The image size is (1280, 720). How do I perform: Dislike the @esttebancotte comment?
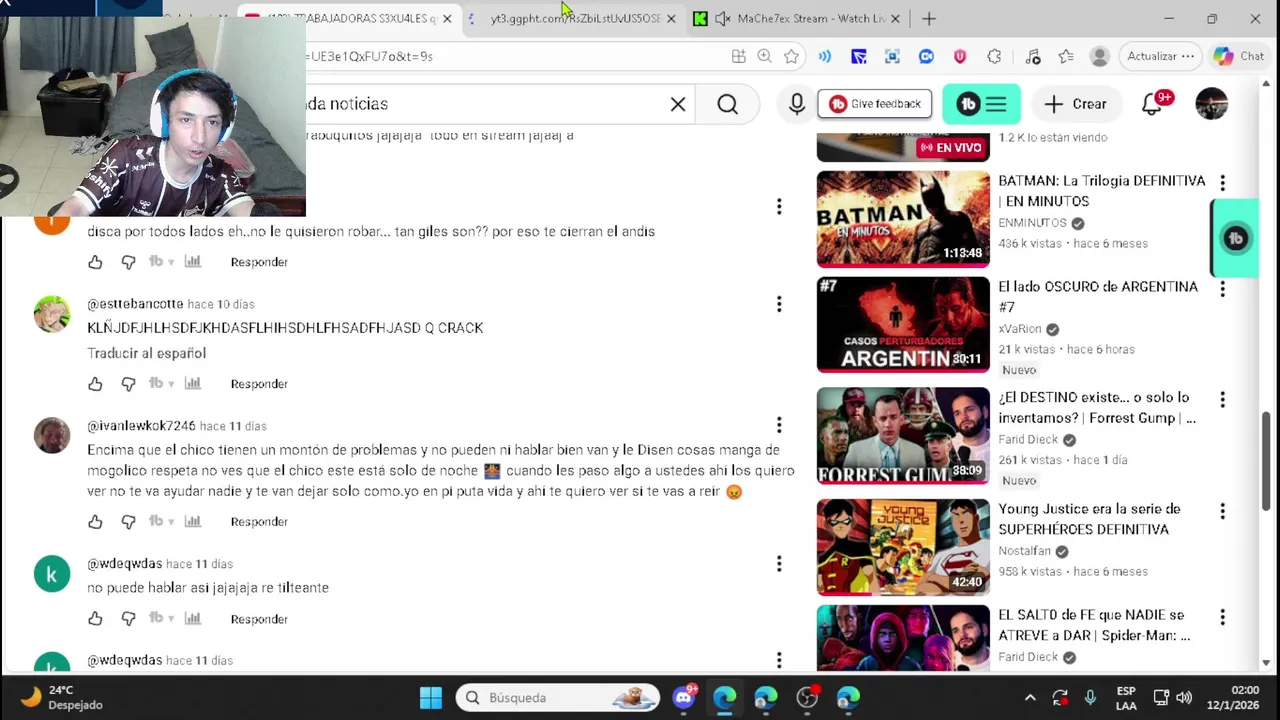coord(128,384)
